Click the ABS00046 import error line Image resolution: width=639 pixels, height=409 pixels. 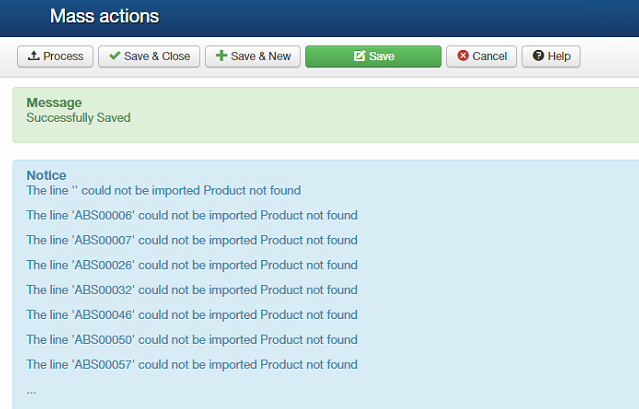click(191, 315)
